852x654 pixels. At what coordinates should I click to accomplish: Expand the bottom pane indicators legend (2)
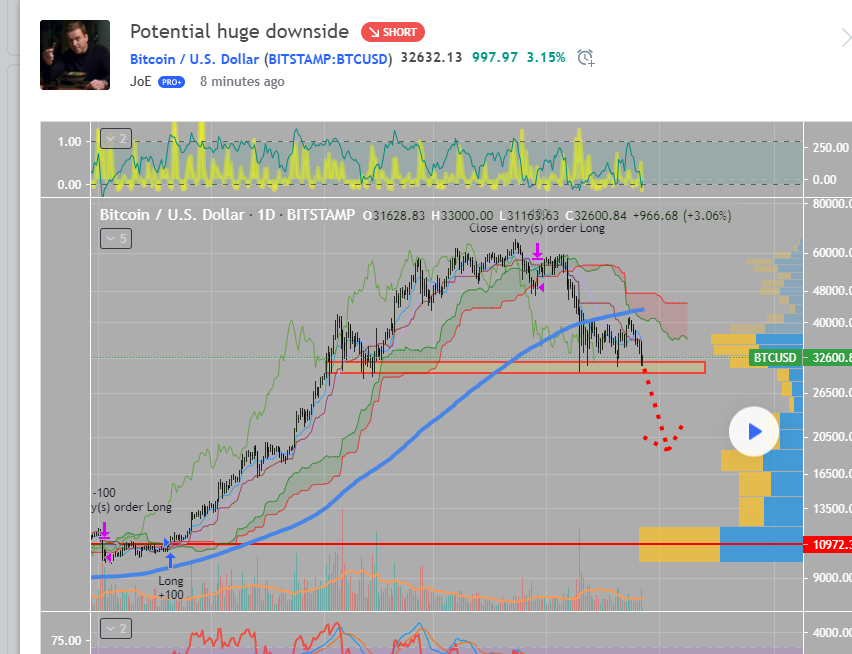(x=114, y=628)
